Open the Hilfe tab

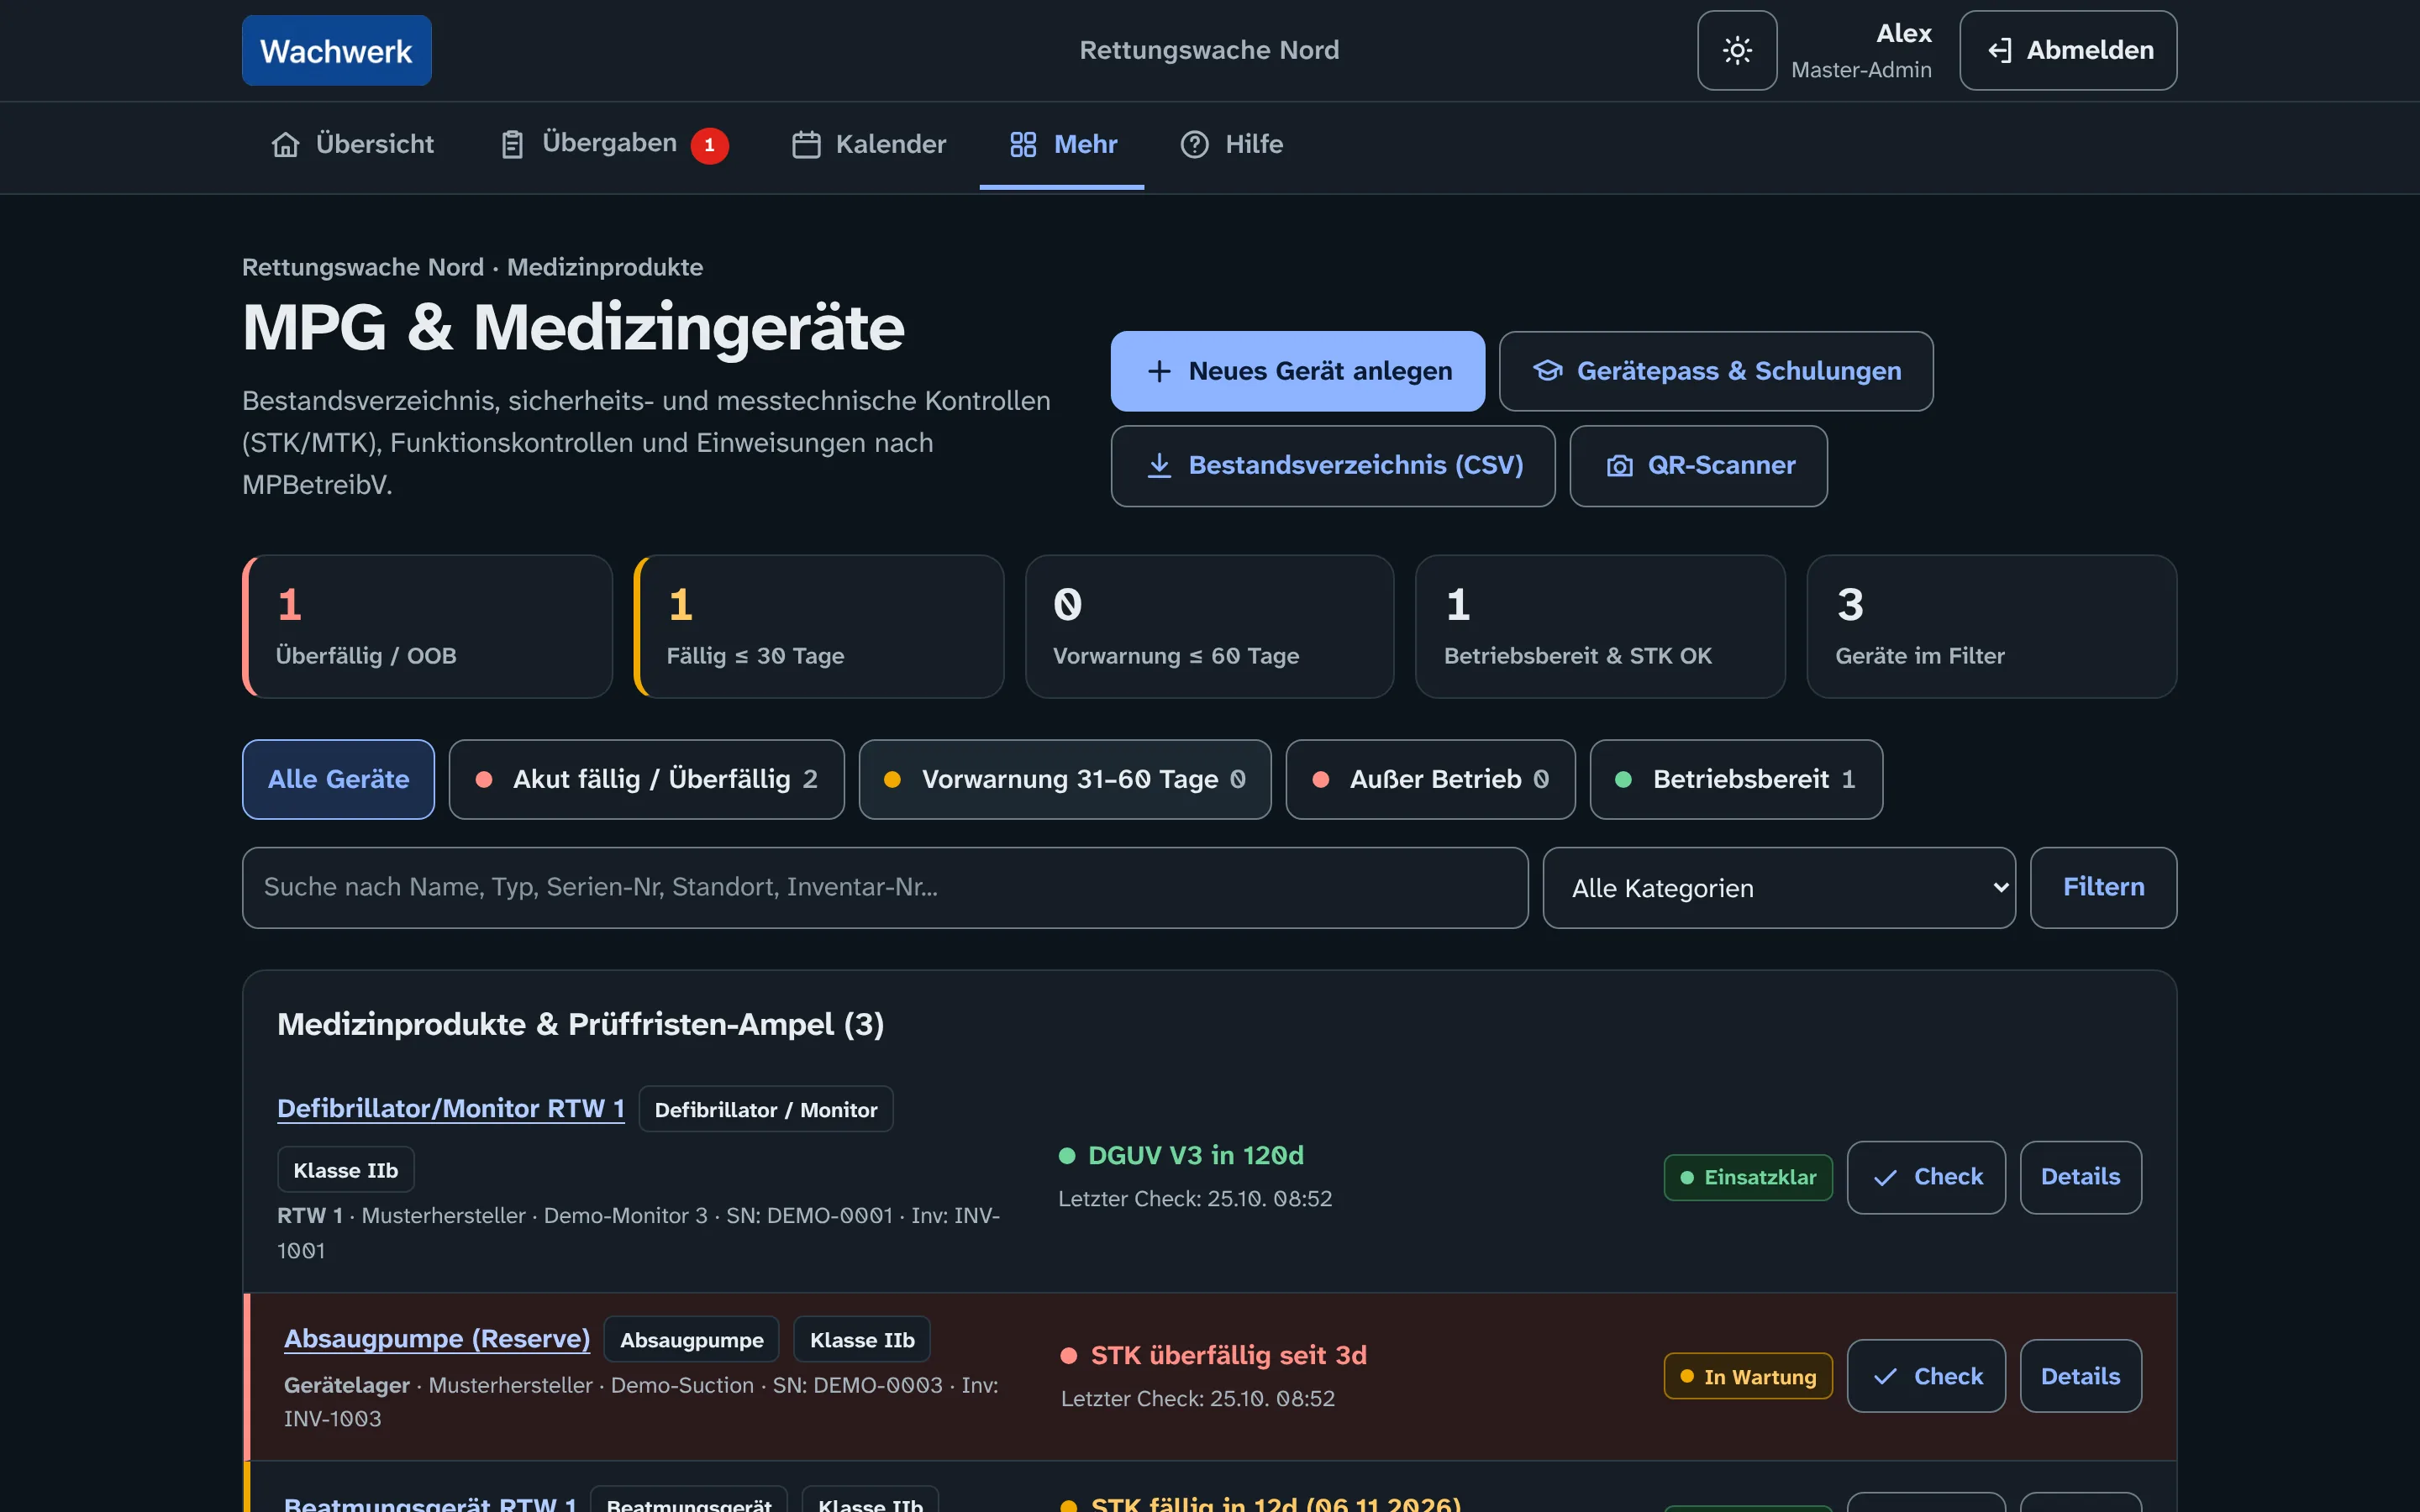pyautogui.click(x=1231, y=144)
